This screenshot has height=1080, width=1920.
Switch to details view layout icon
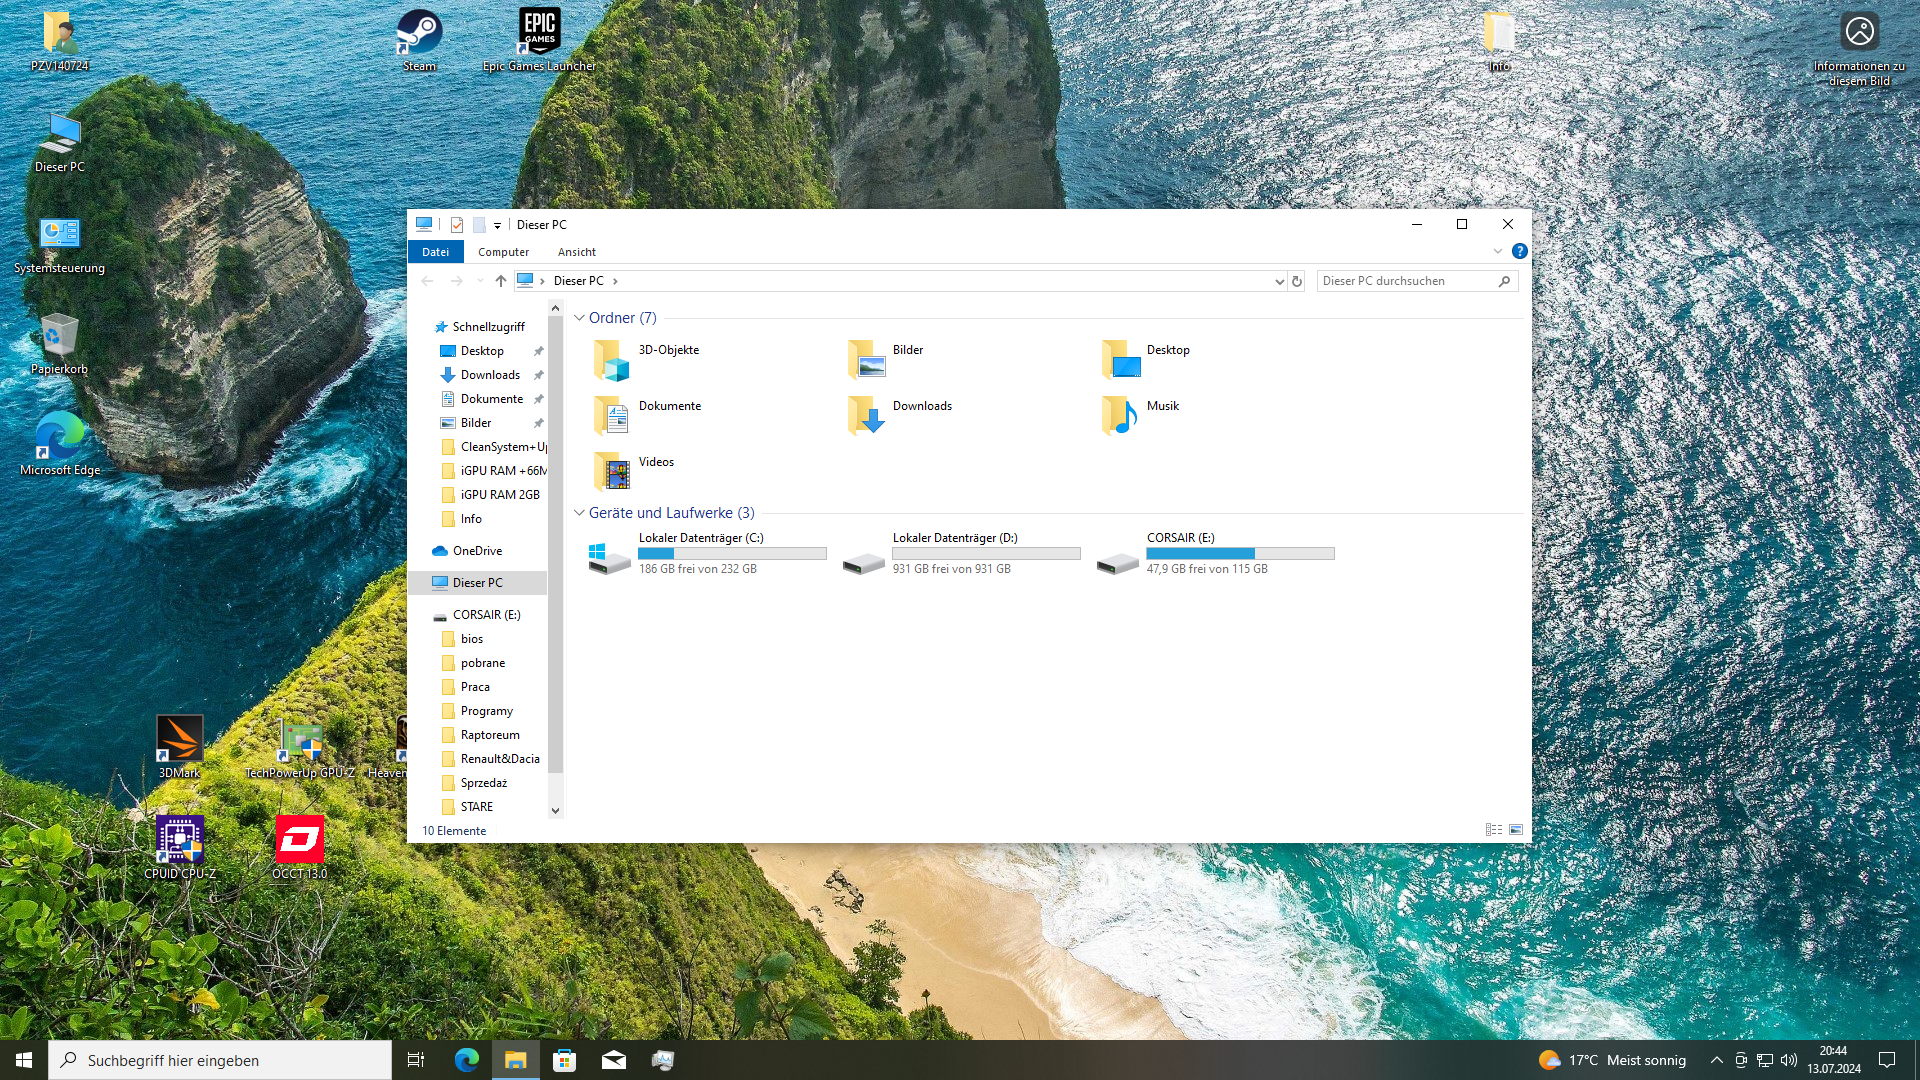pos(1494,830)
